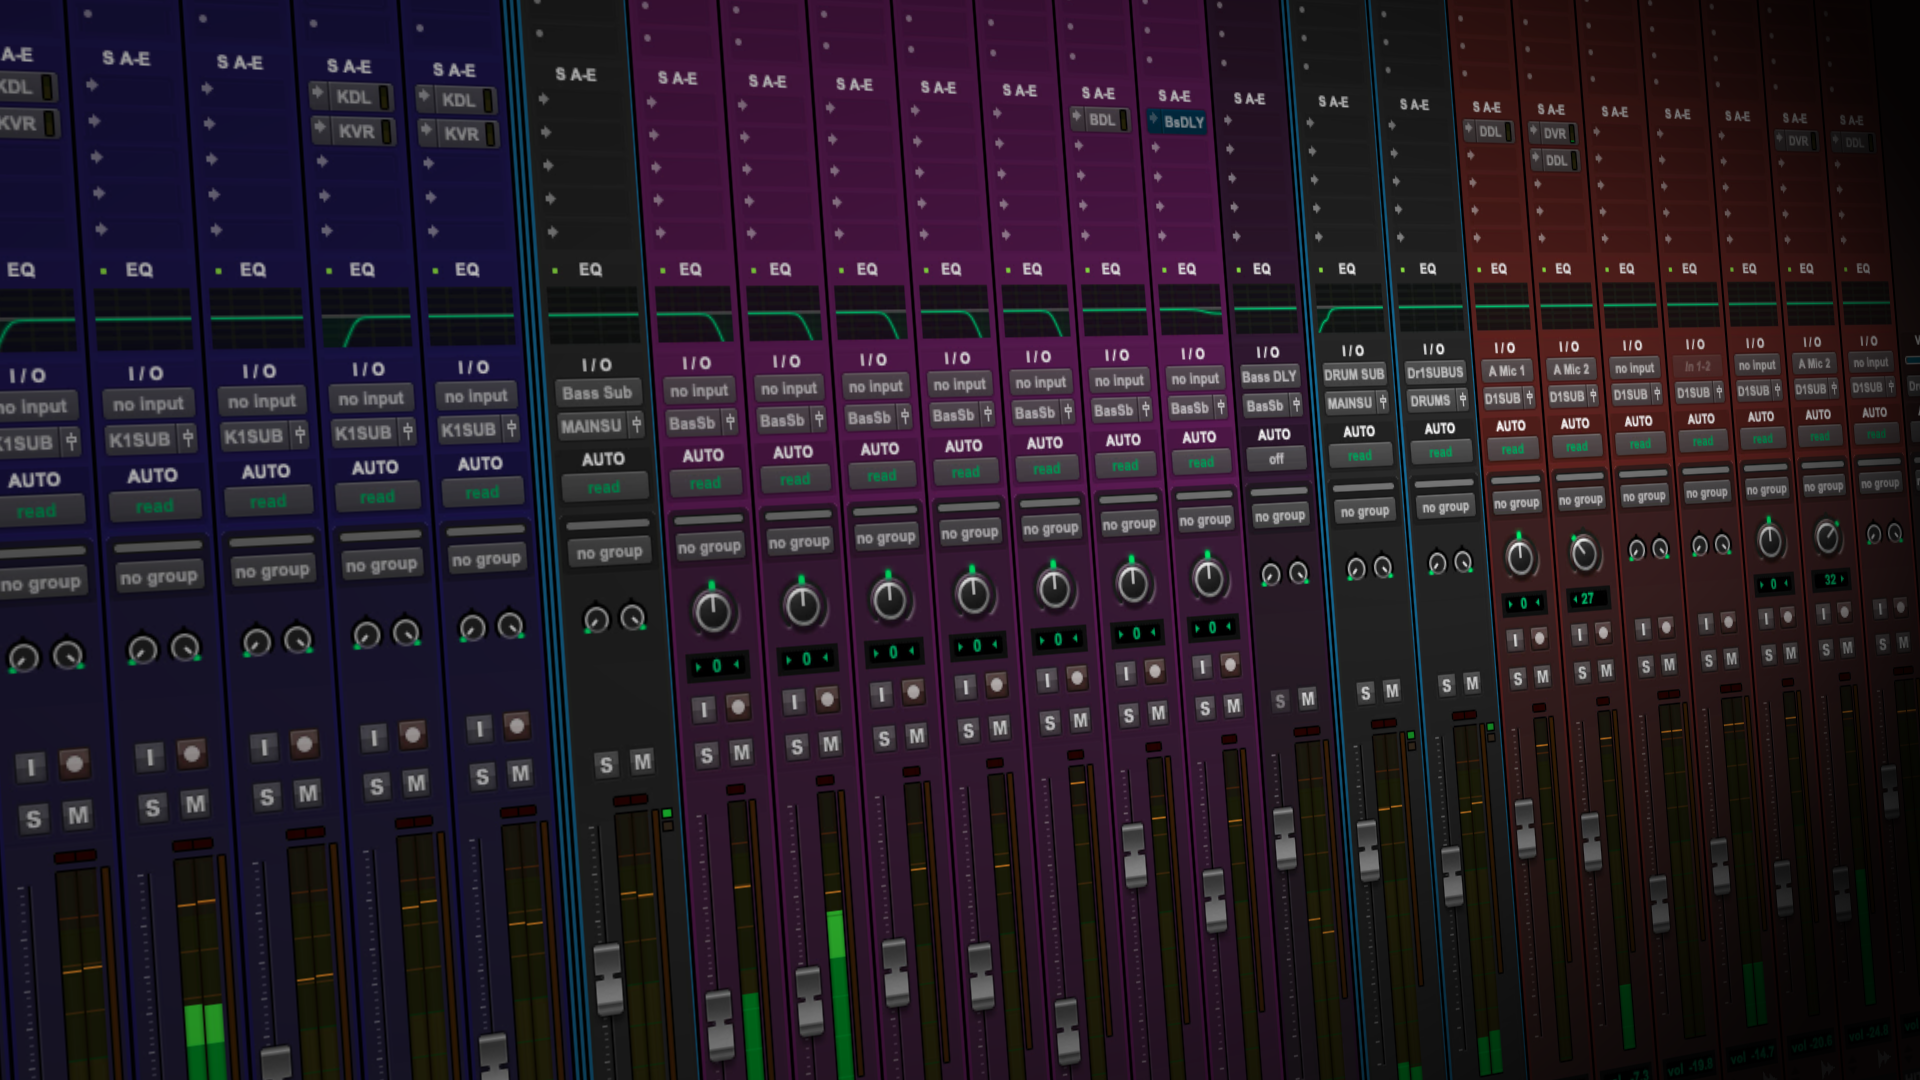Open the Bass Sub input path selector
Image resolution: width=1920 pixels, height=1080 pixels.
point(597,393)
